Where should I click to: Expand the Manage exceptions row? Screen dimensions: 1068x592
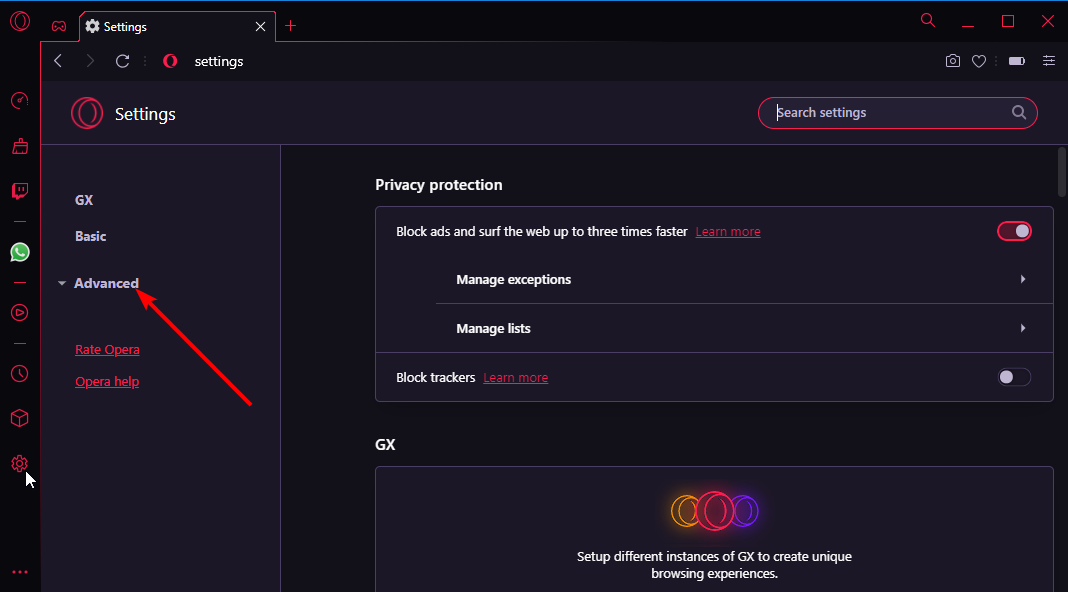tap(744, 279)
